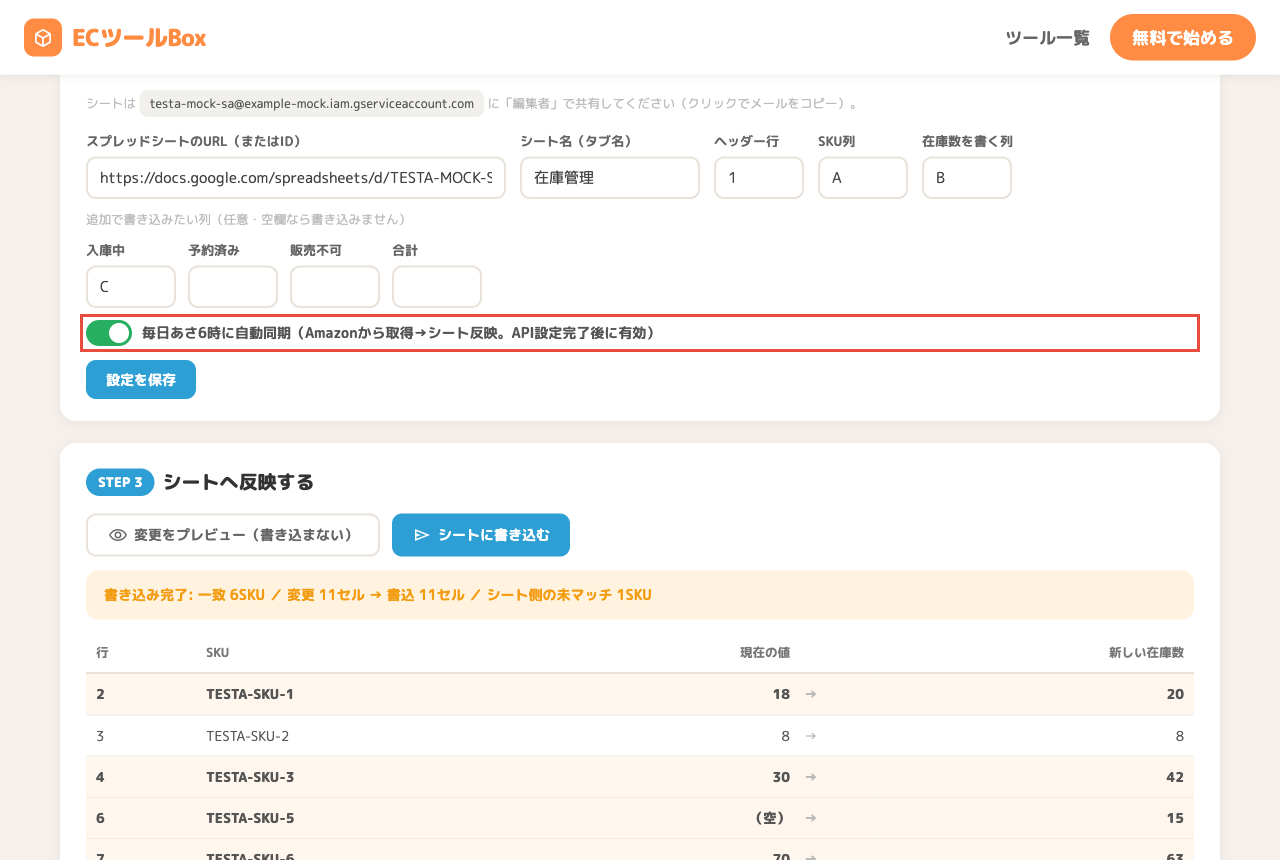Edit the 入庫中 column field containing C

click(131, 287)
